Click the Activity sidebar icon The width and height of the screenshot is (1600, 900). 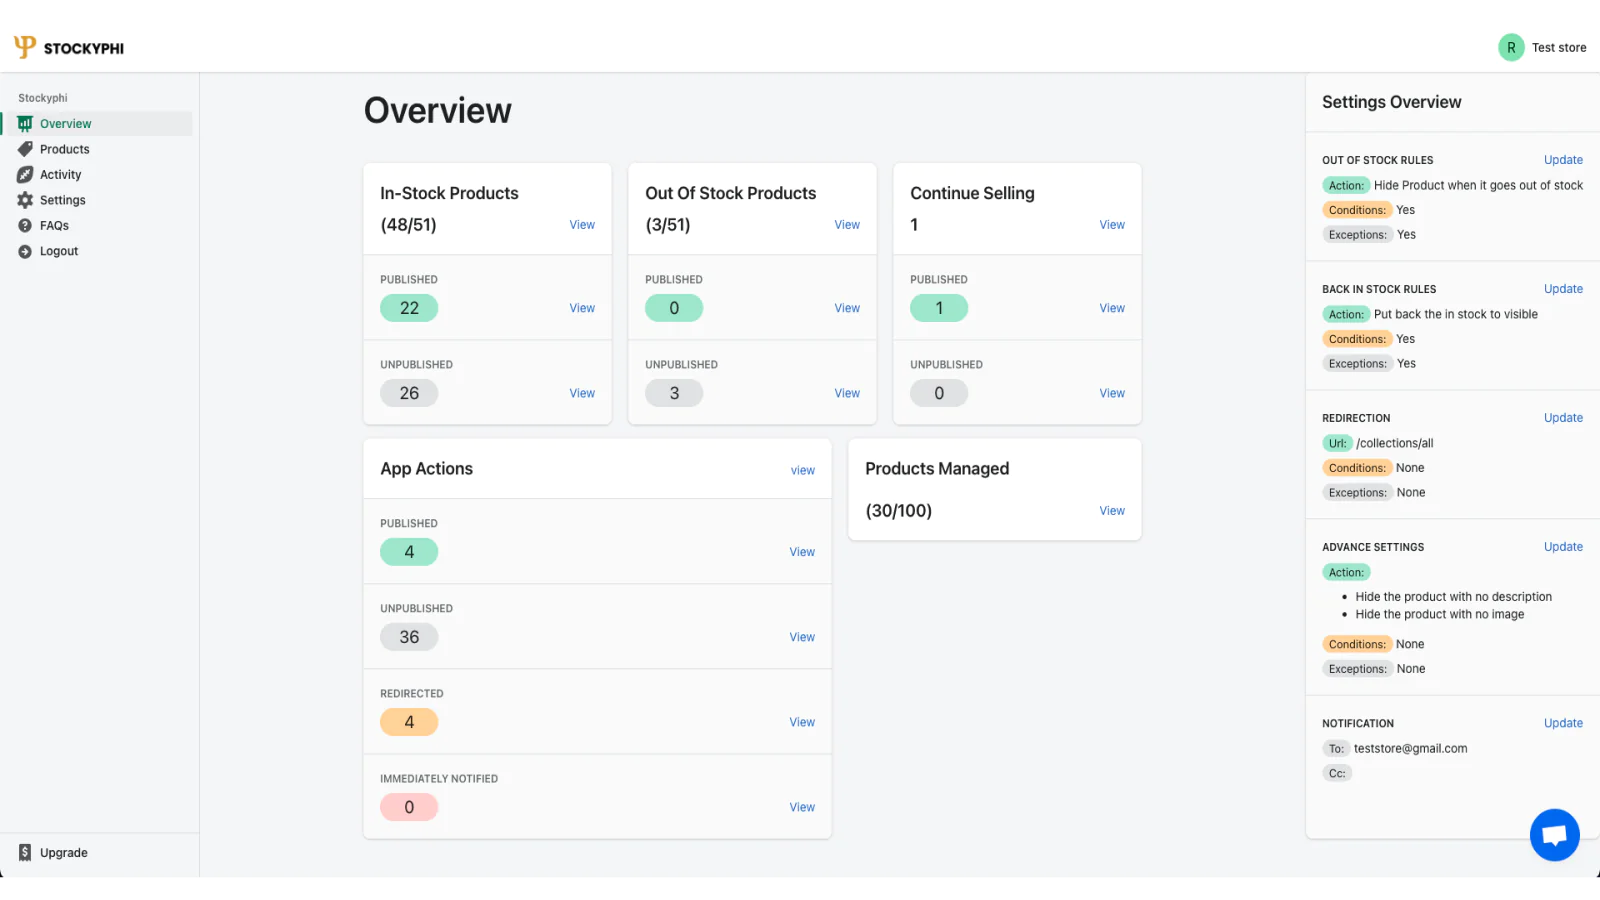(x=25, y=175)
